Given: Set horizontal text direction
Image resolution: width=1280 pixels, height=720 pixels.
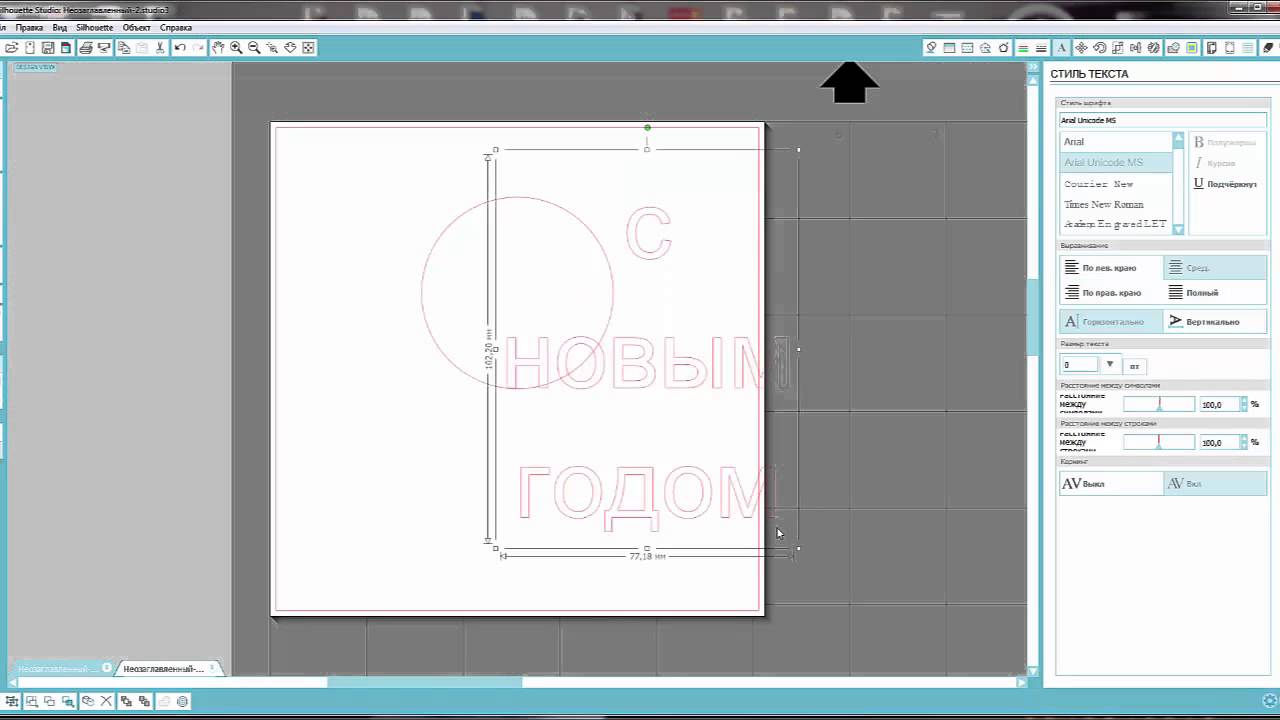Looking at the screenshot, I should 1112,322.
